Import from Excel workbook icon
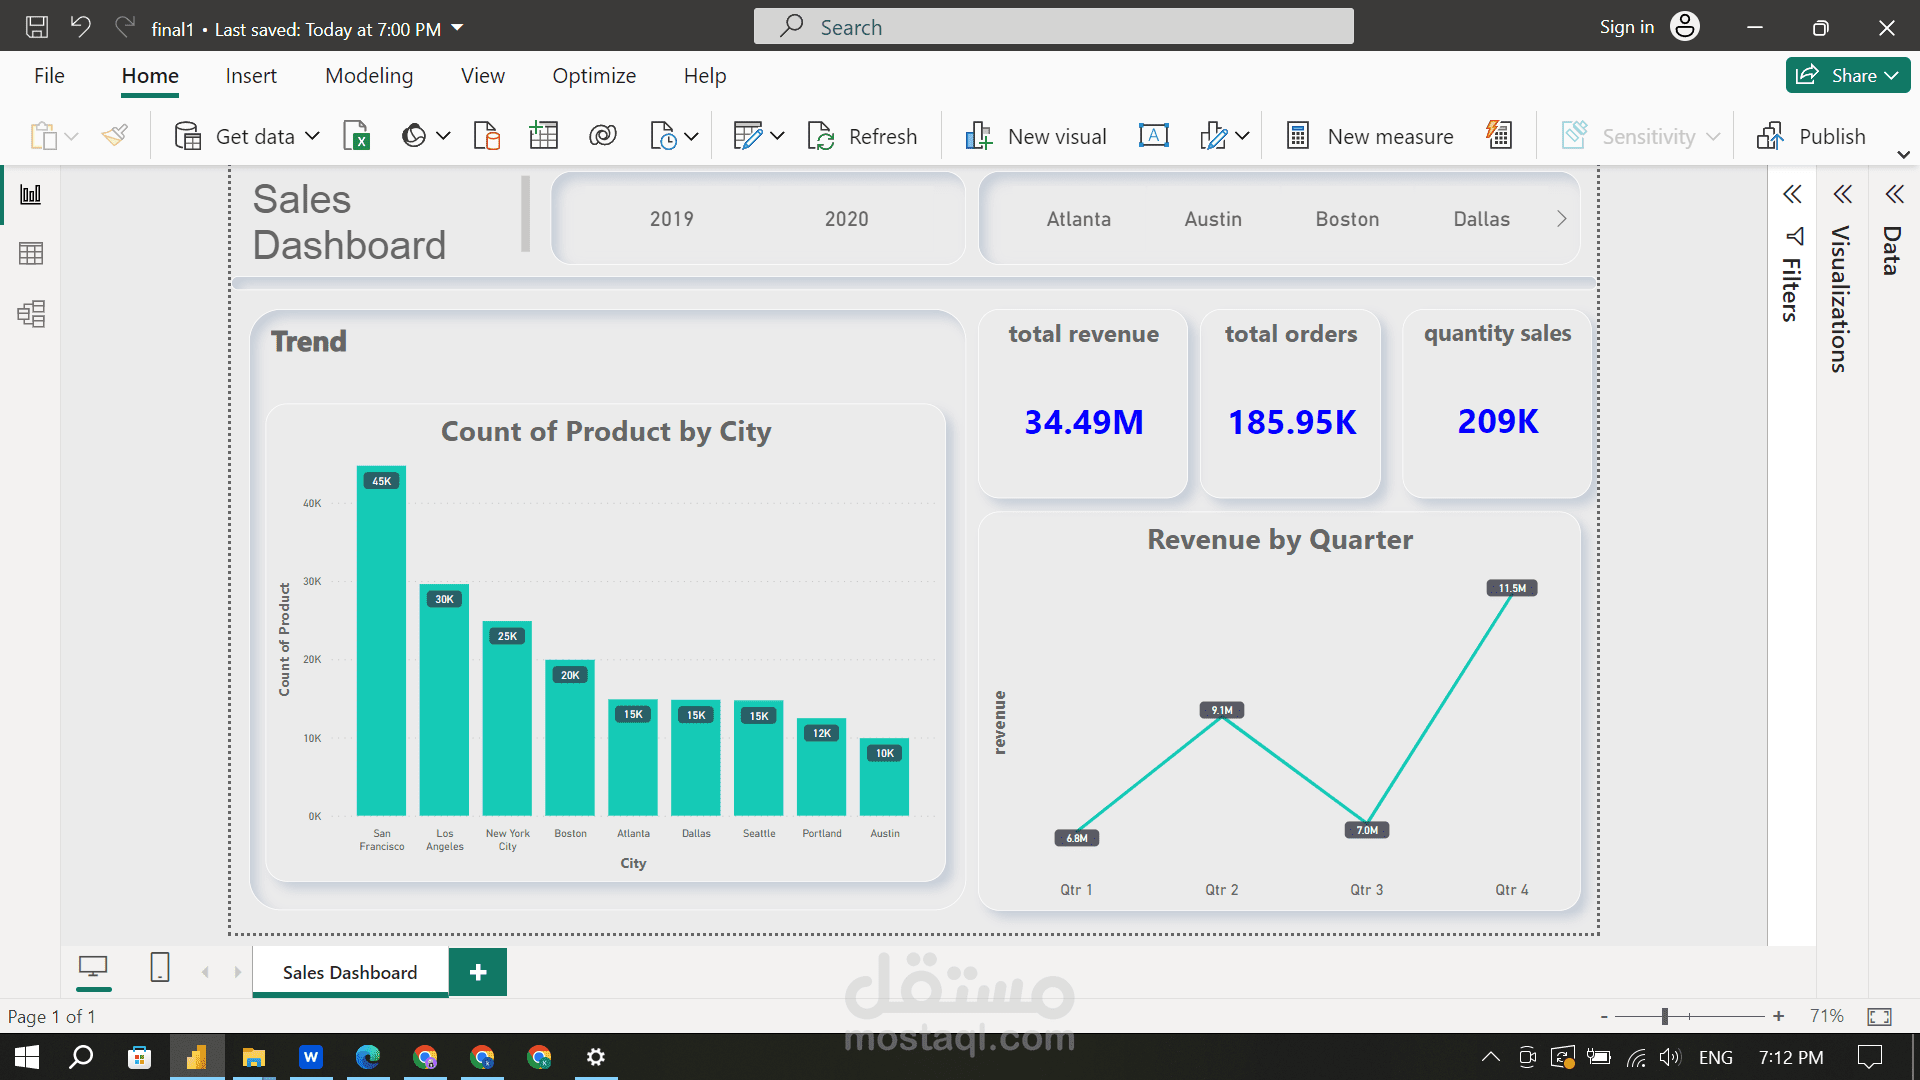Screen dimensions: 1920x1080 tap(357, 136)
